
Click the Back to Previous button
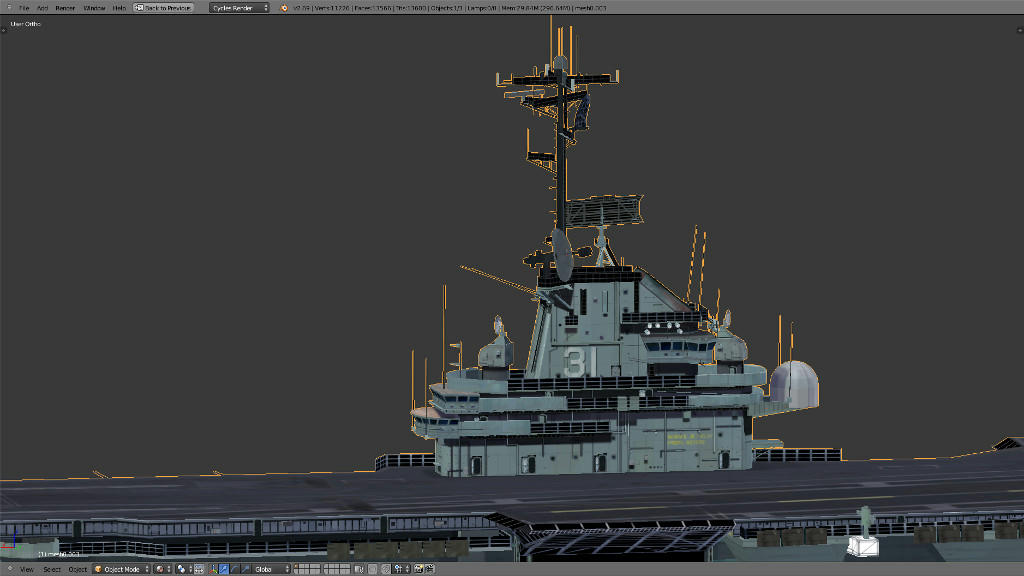[163, 8]
